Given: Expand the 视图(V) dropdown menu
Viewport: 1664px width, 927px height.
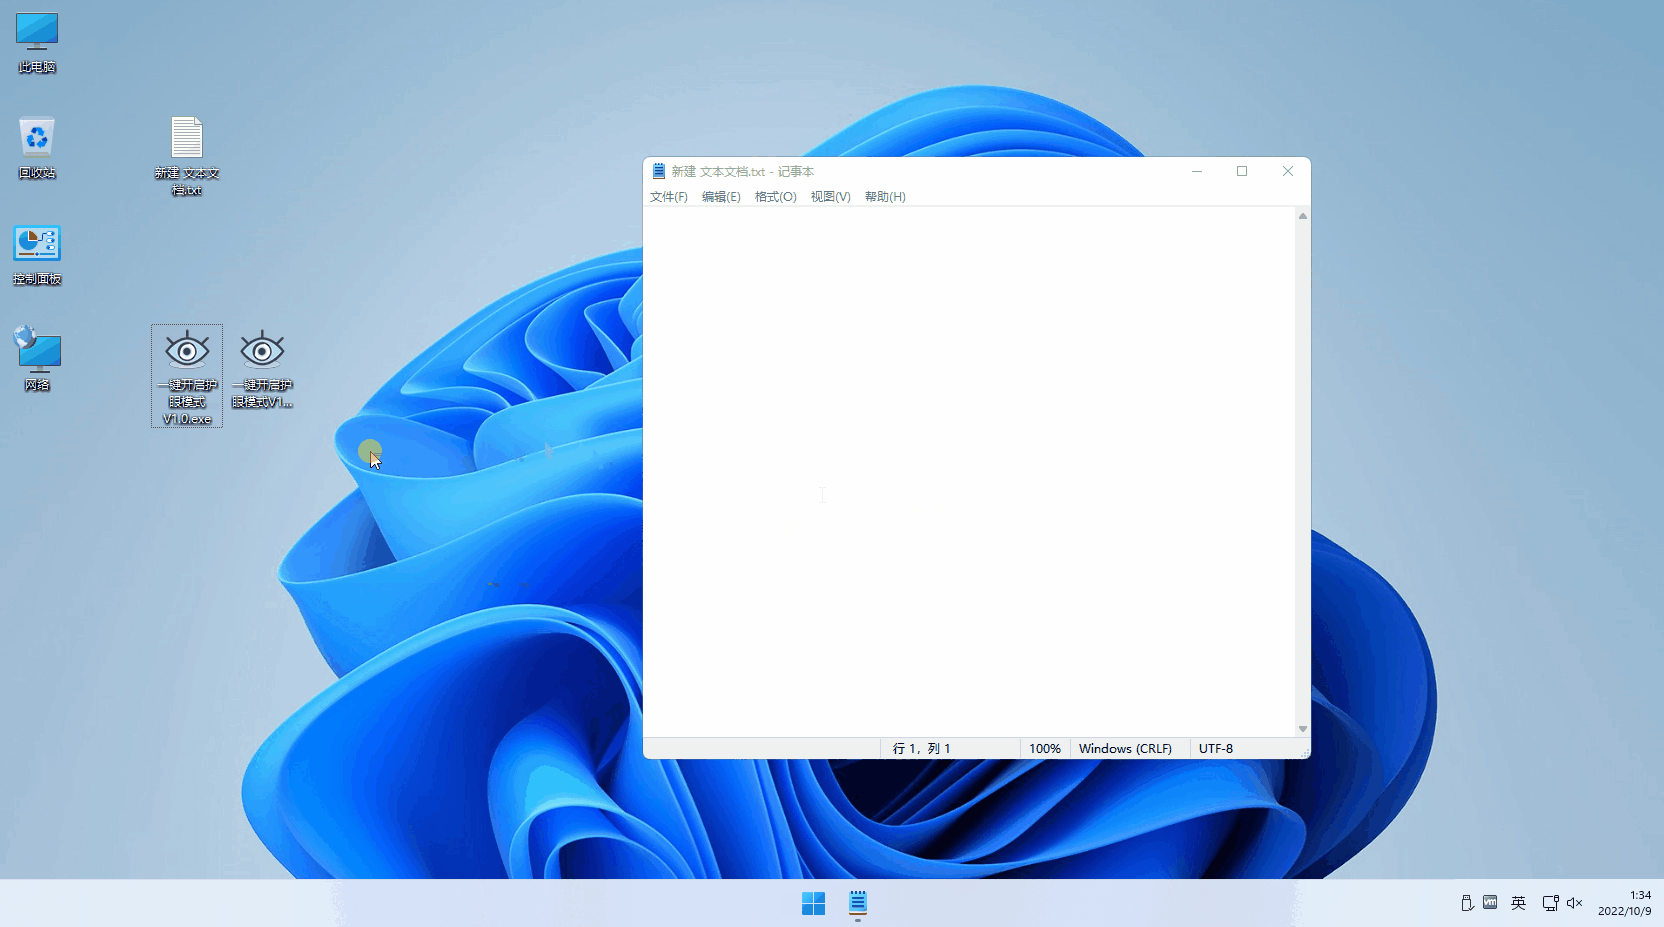Looking at the screenshot, I should coord(830,196).
